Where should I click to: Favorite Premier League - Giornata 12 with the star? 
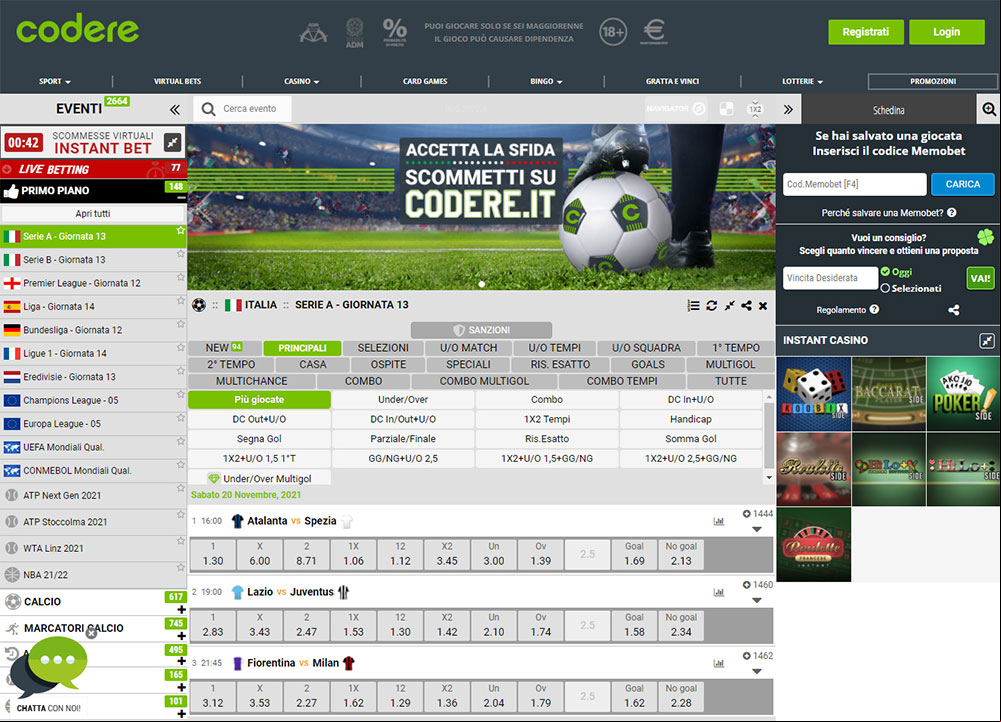coord(181,278)
